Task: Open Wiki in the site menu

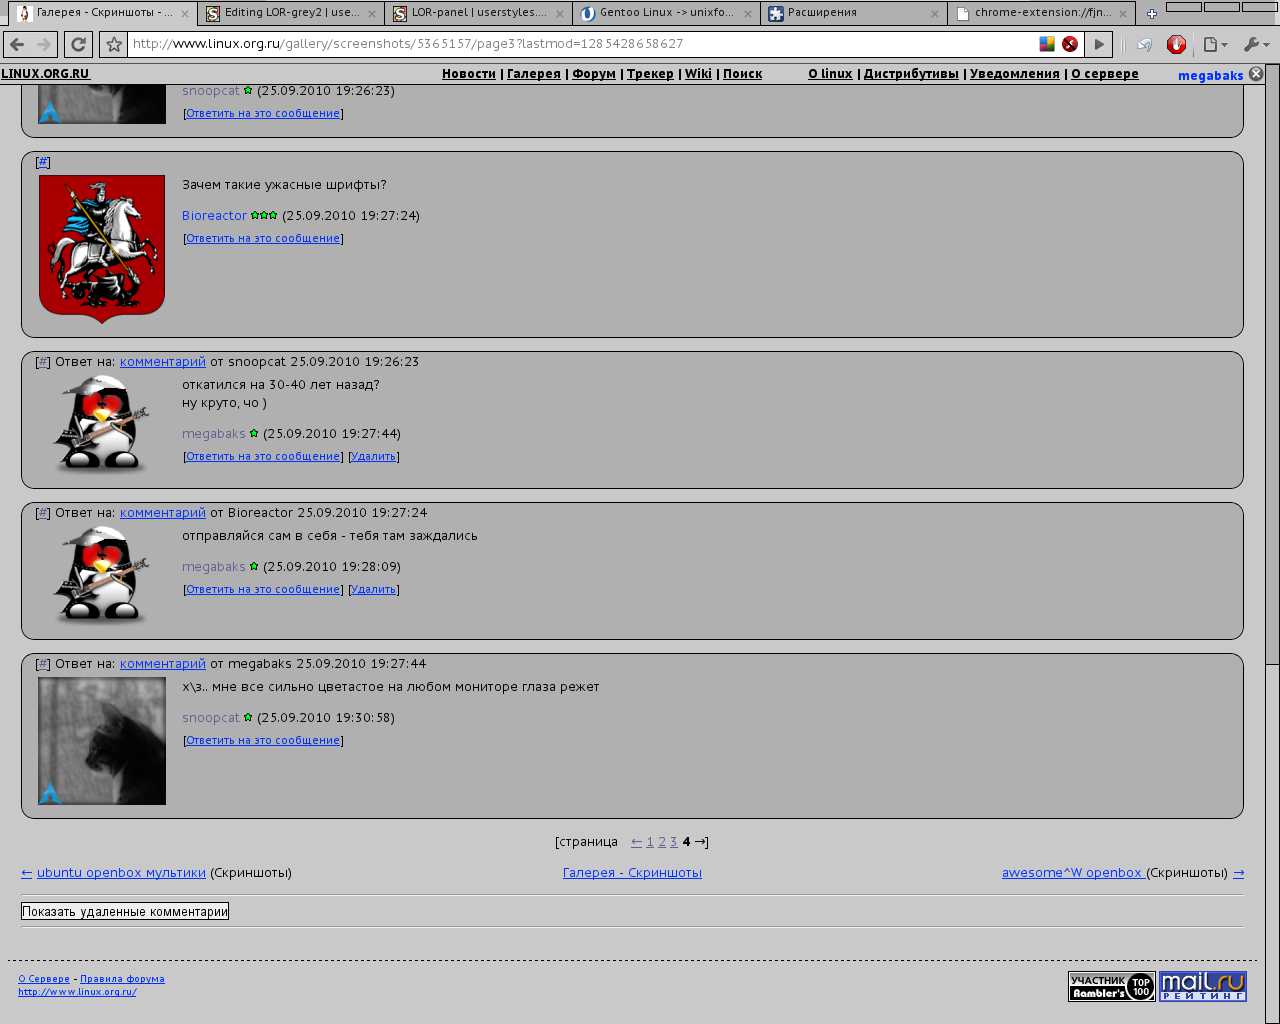Action: (x=698, y=74)
